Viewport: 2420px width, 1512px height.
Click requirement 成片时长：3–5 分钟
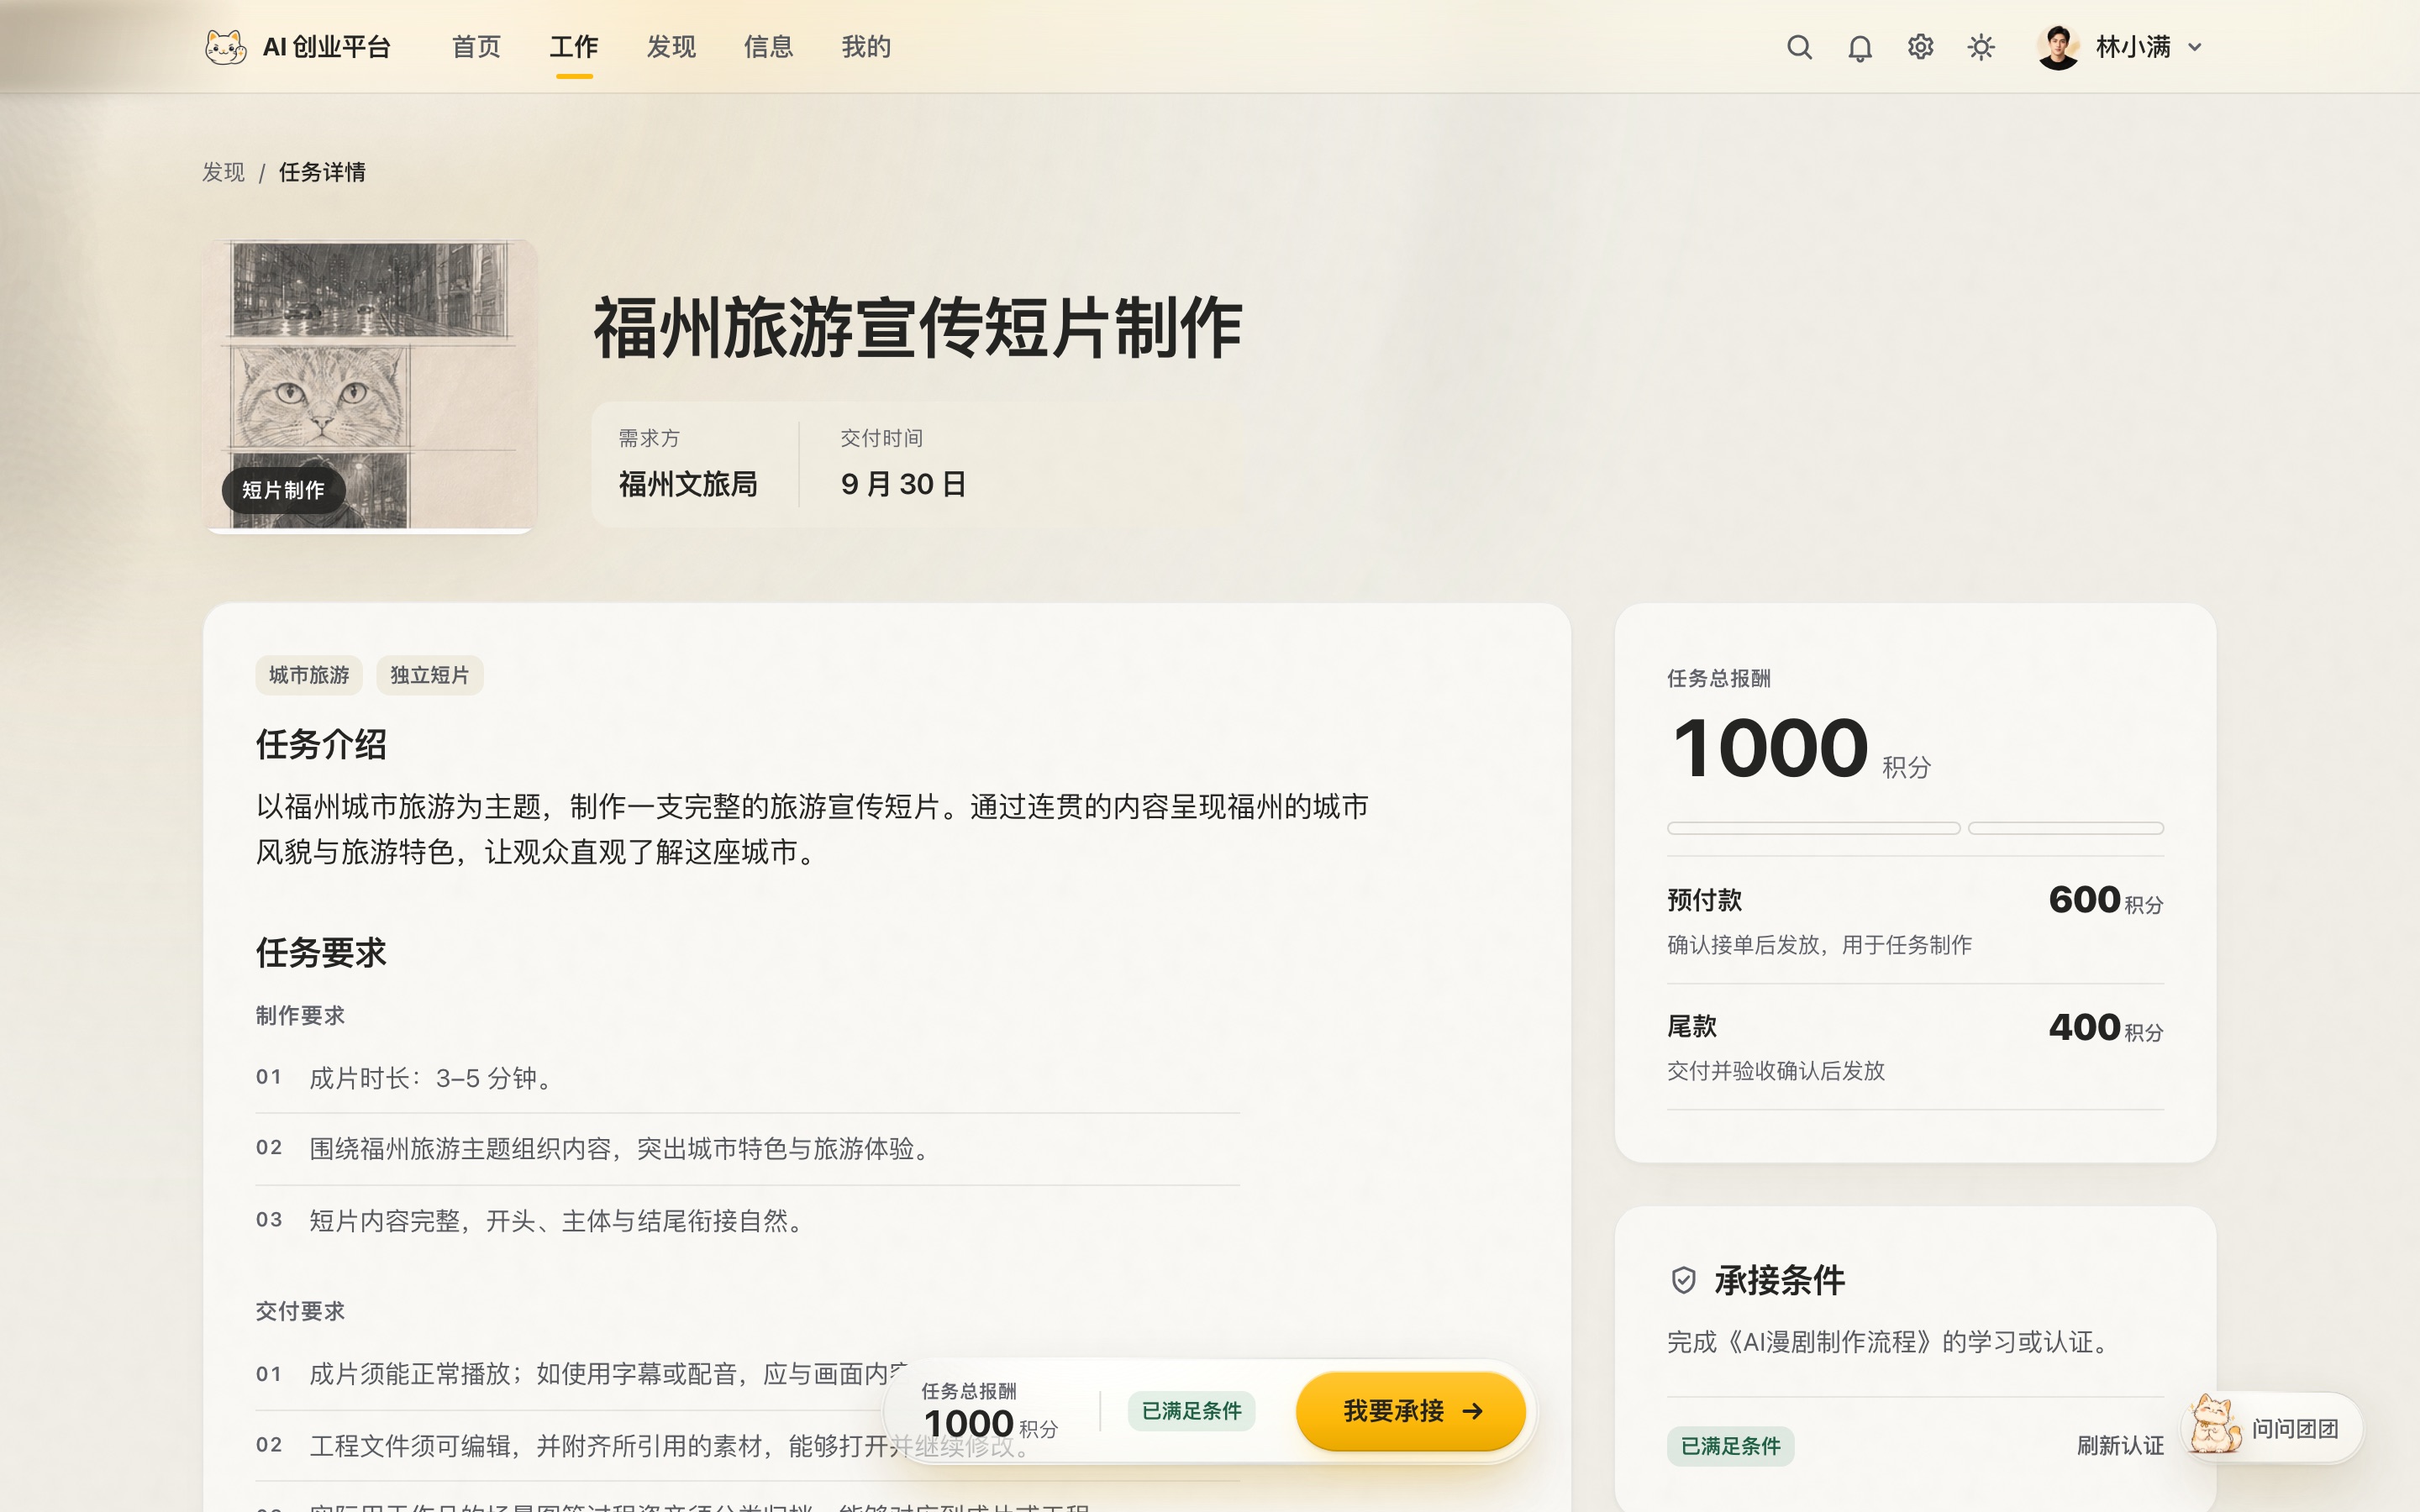point(747,1078)
